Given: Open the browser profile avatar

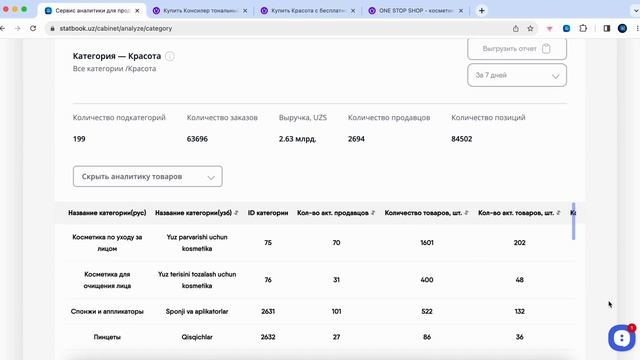Looking at the screenshot, I should click(x=622, y=29).
